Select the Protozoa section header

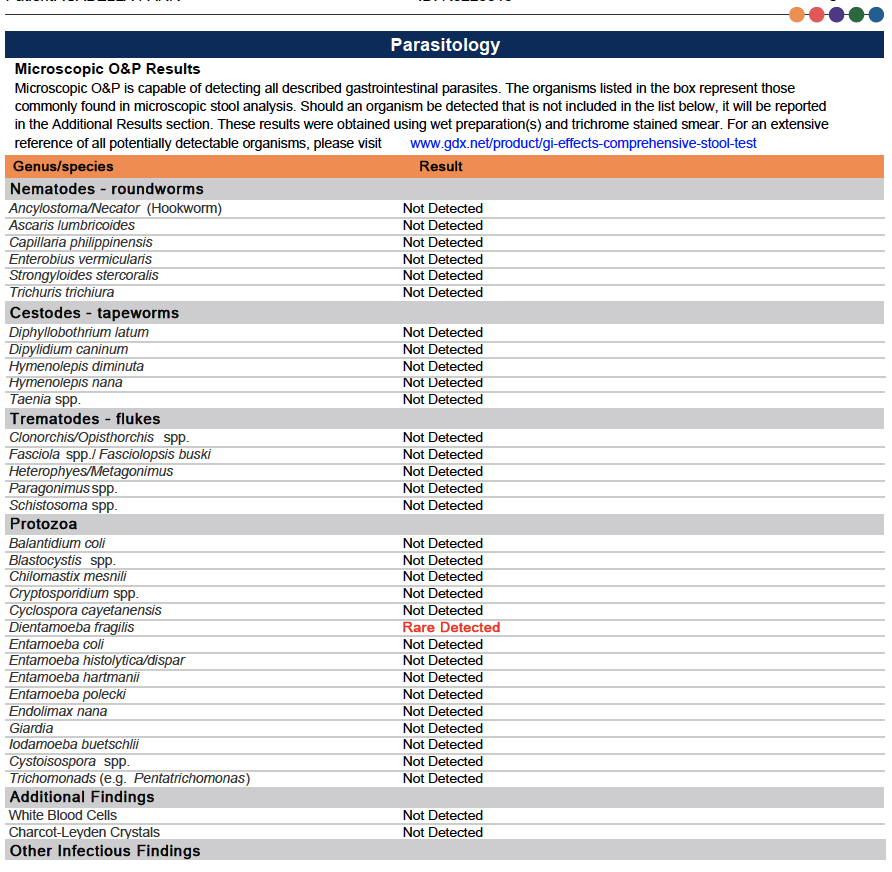44,524
